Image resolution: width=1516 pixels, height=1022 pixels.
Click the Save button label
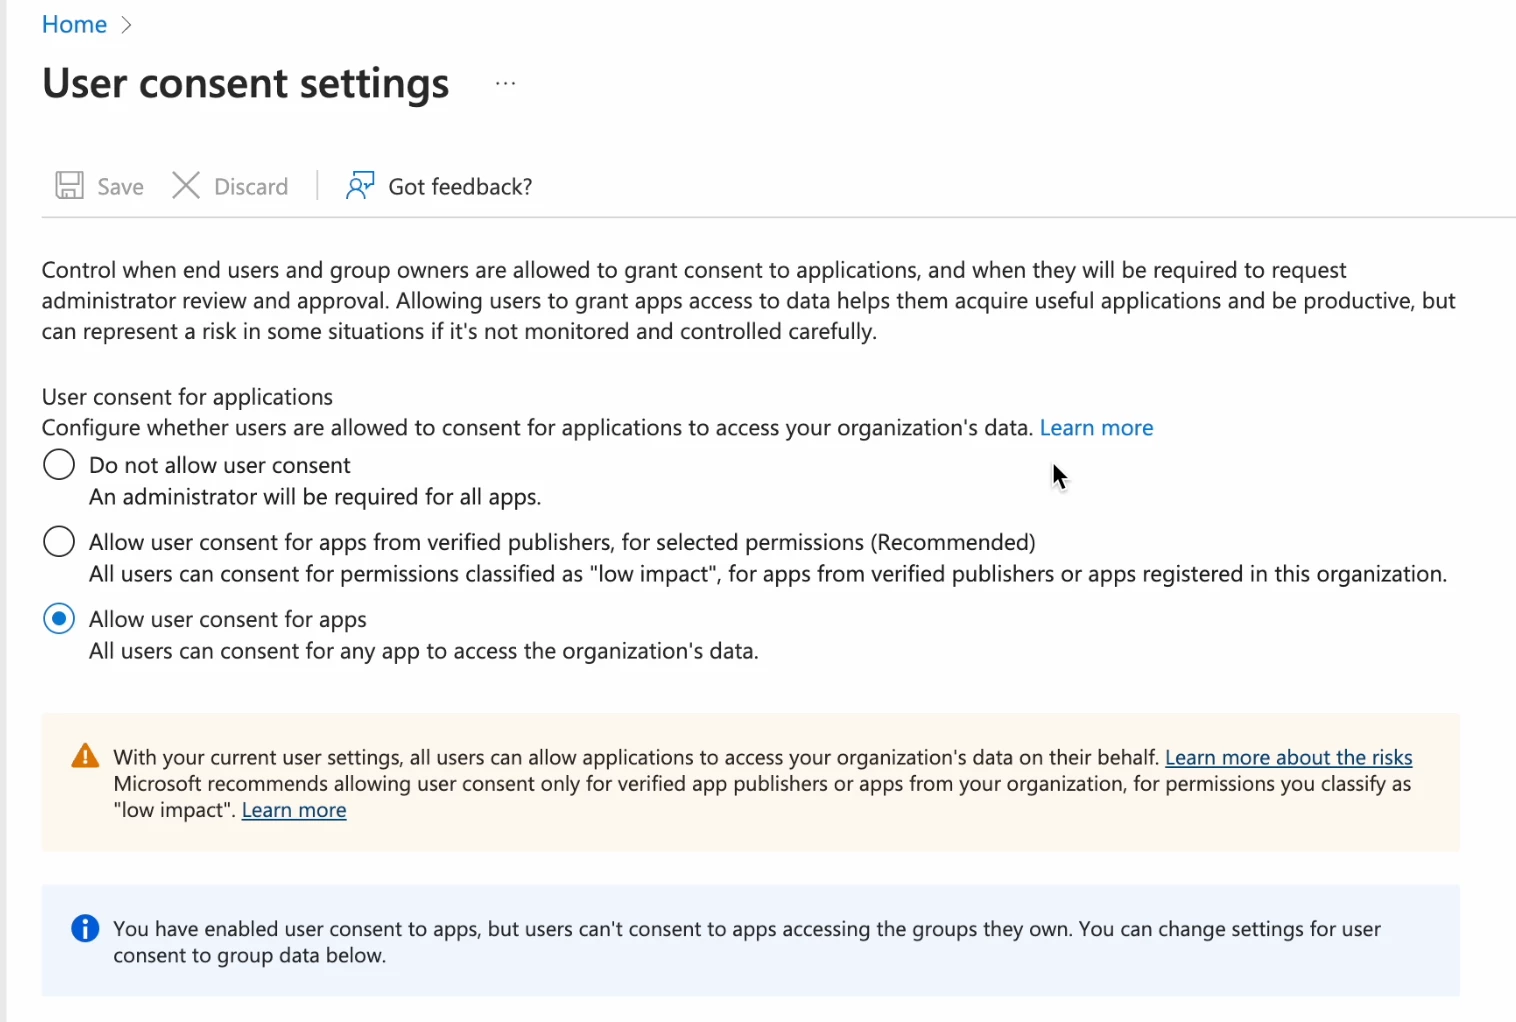click(120, 187)
